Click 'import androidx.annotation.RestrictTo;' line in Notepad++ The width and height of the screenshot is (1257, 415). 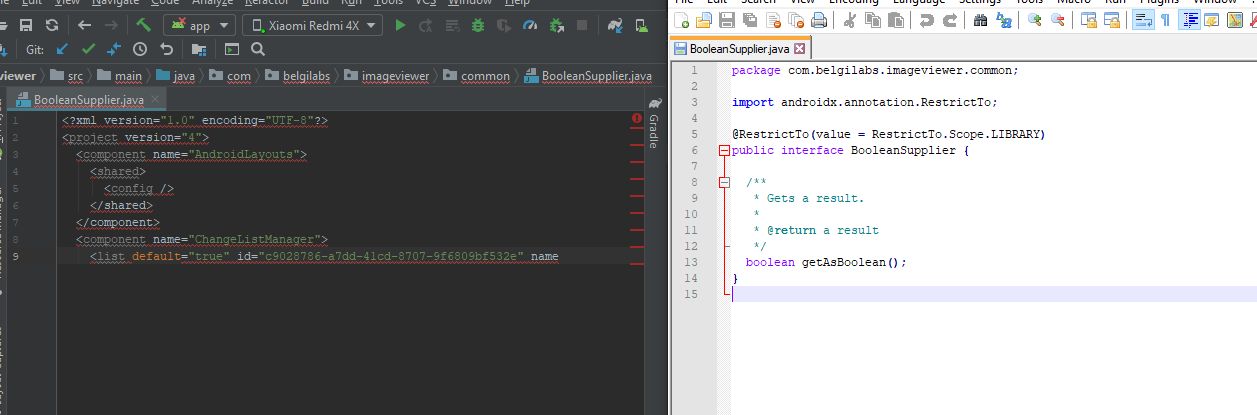[865, 102]
